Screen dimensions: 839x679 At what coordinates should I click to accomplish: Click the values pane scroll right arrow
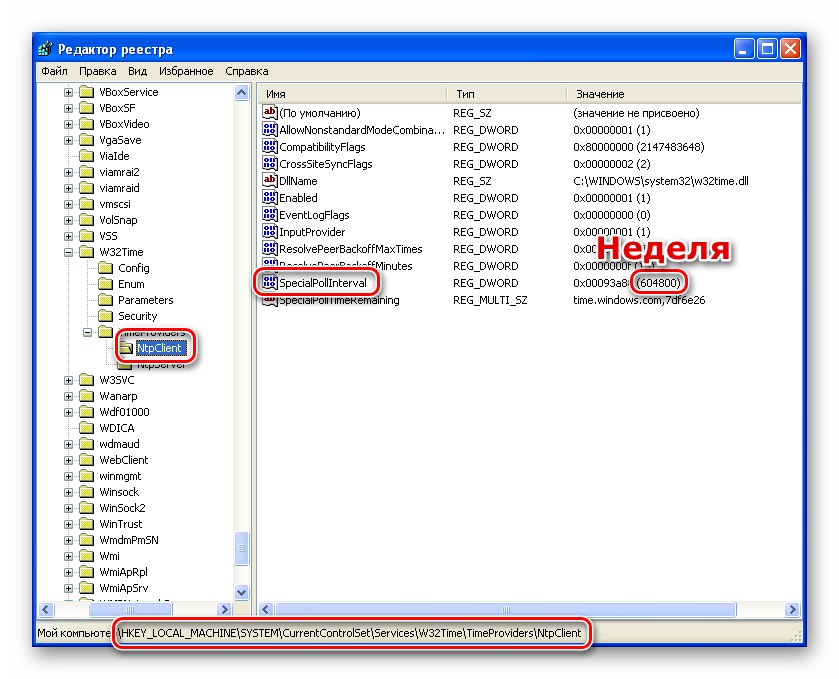click(792, 609)
